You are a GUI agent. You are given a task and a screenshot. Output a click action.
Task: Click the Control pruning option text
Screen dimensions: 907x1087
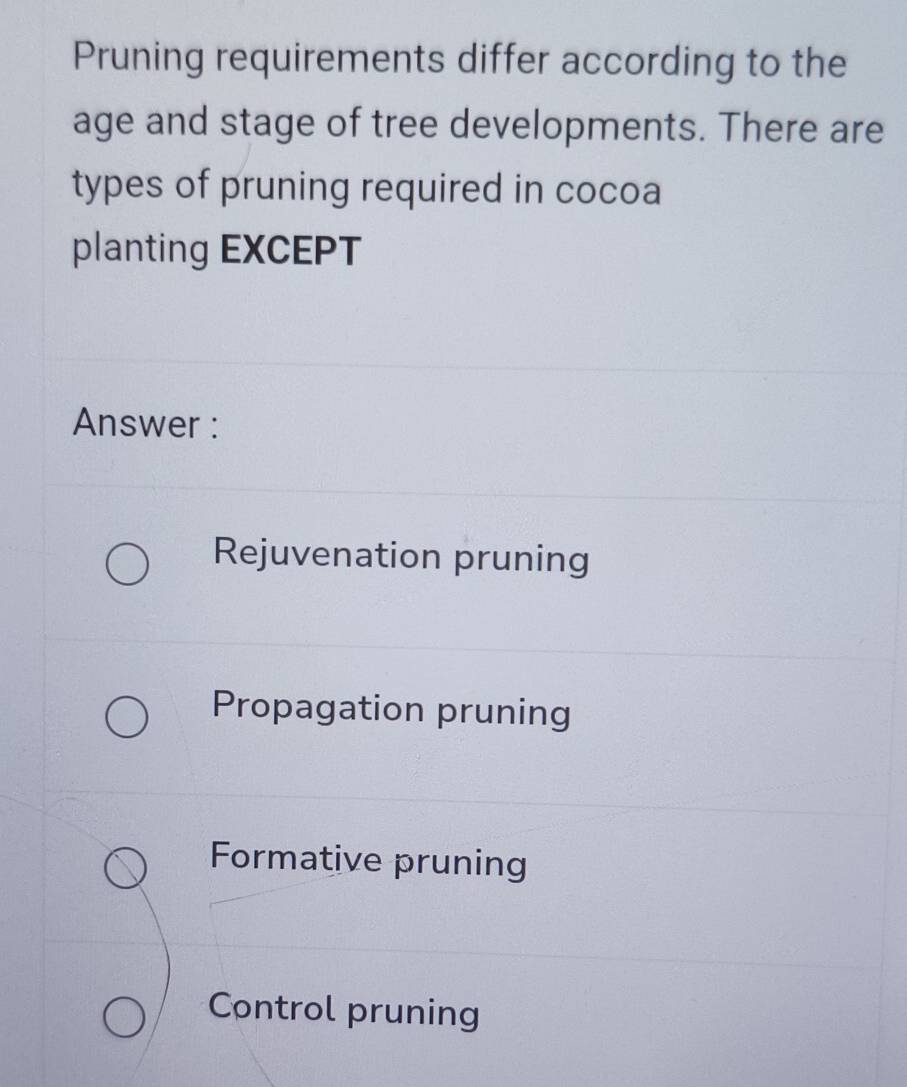343,1014
